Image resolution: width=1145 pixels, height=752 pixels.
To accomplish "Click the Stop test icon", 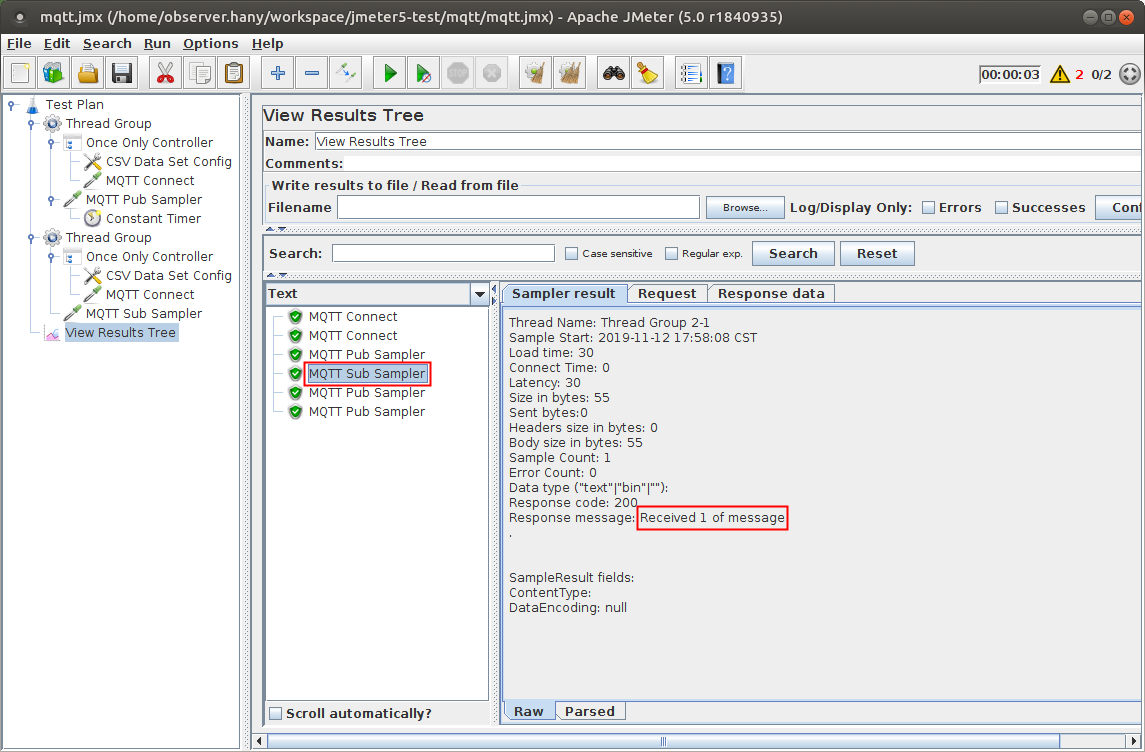I will point(458,73).
